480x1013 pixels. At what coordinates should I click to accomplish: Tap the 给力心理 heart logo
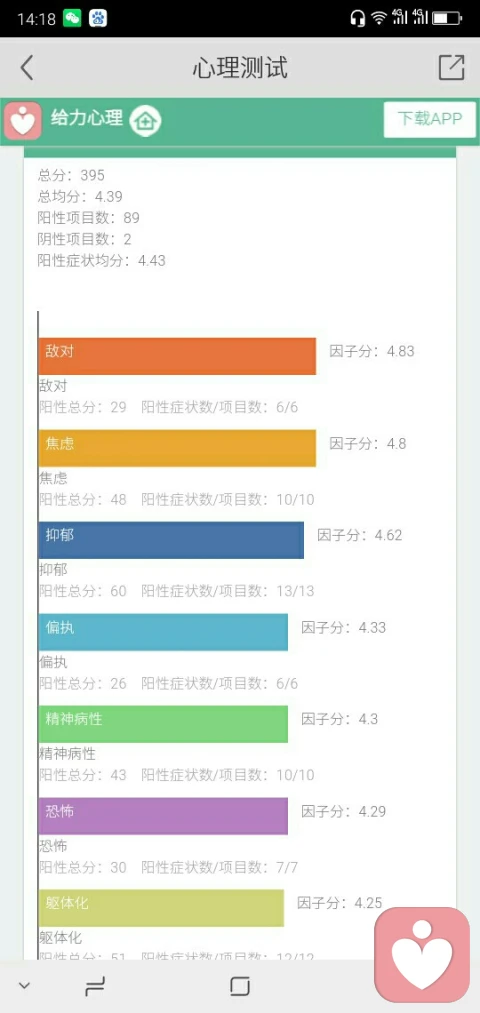[23, 121]
